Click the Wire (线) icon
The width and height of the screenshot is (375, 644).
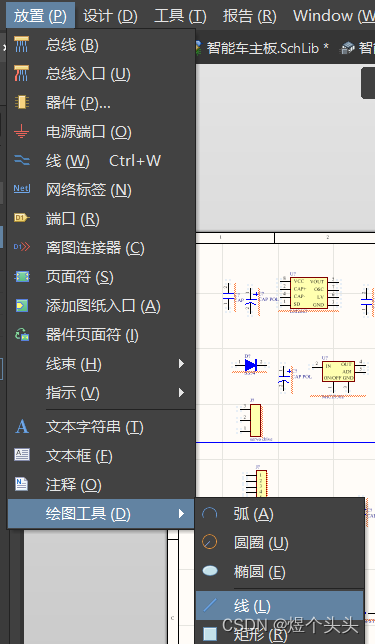pos(21,160)
